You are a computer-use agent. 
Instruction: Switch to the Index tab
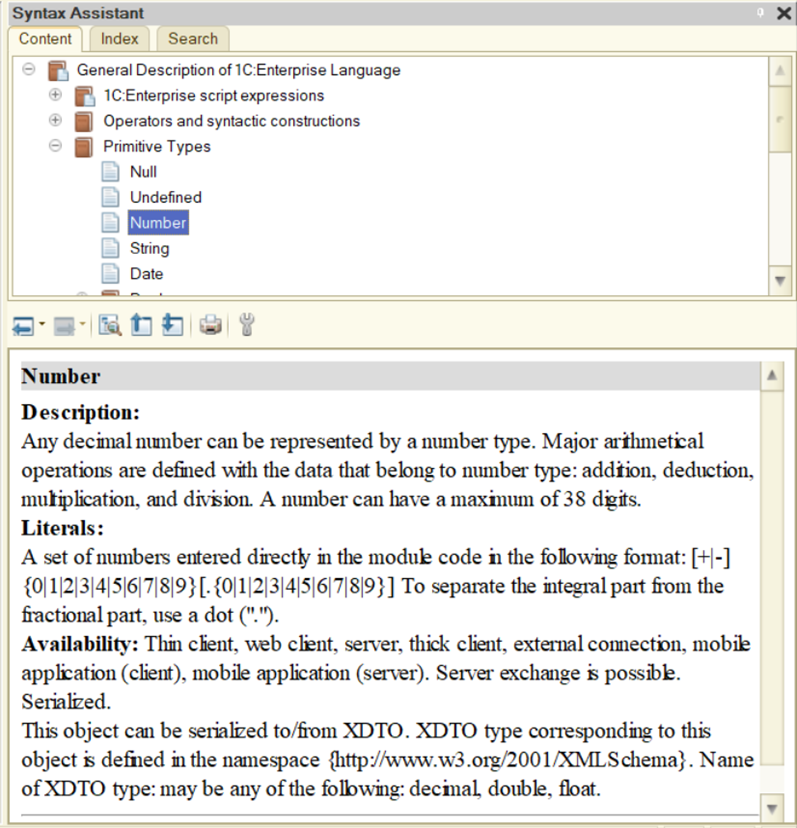coord(119,39)
